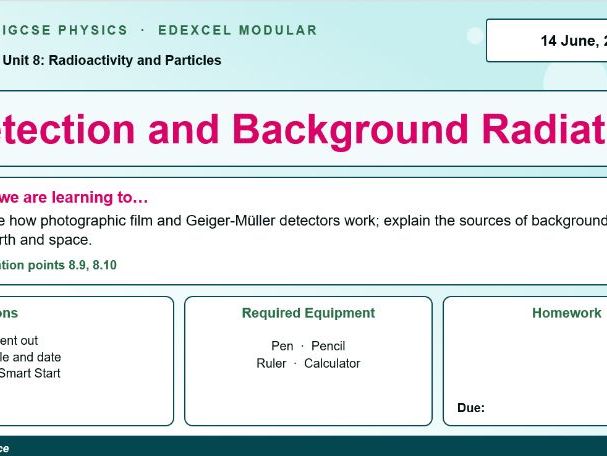Select the word 'Calculator' in equipment list
This screenshot has height=456, width=607.
pyautogui.click(x=332, y=363)
